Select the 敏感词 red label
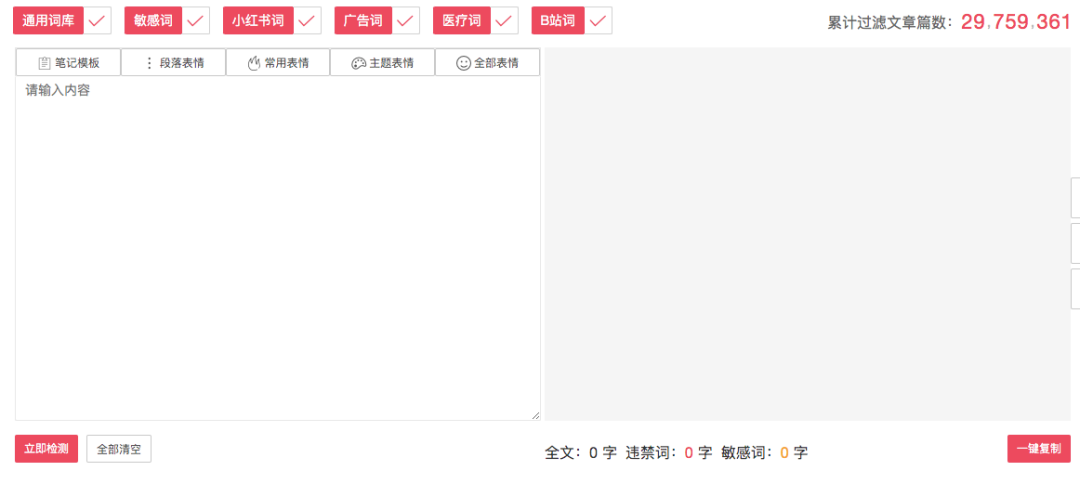The height and width of the screenshot is (484, 1080). (x=154, y=21)
